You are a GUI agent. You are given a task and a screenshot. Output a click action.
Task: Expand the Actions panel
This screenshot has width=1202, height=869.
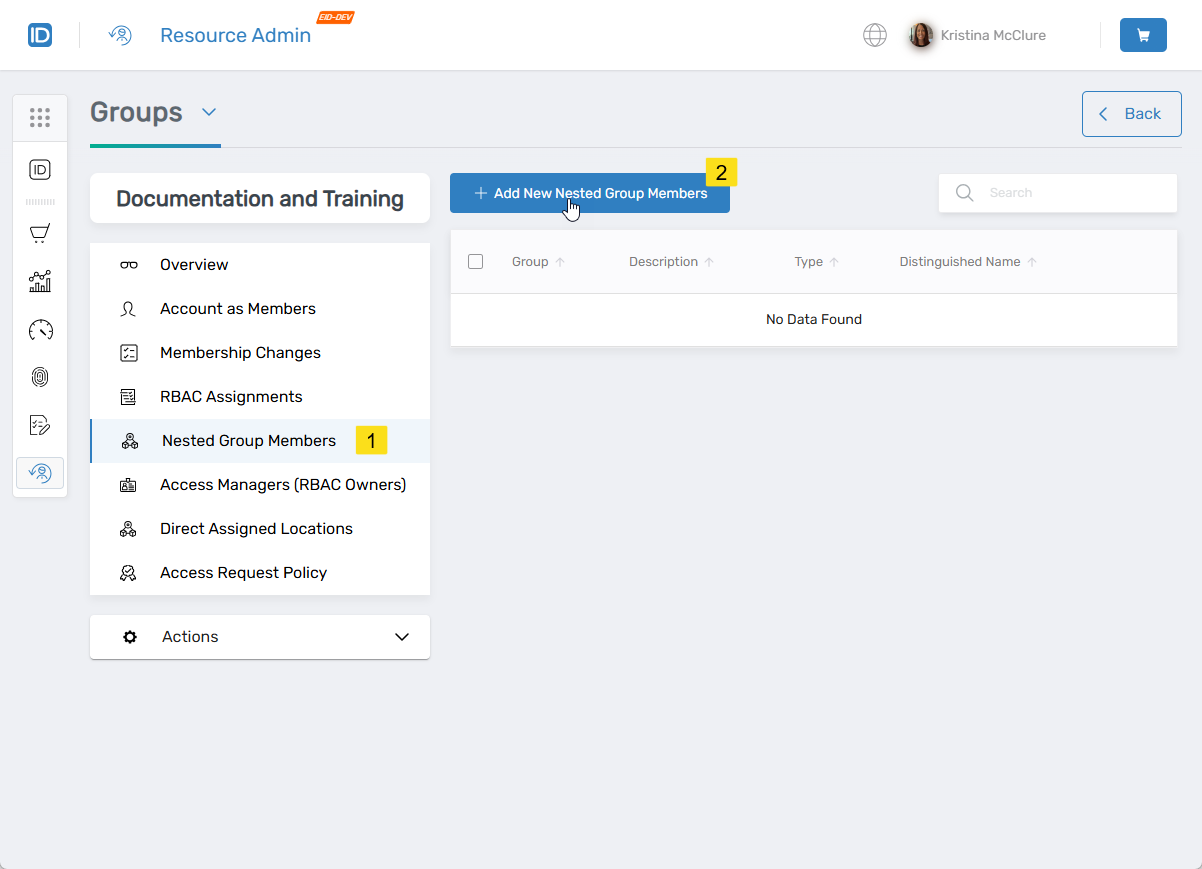(x=260, y=637)
